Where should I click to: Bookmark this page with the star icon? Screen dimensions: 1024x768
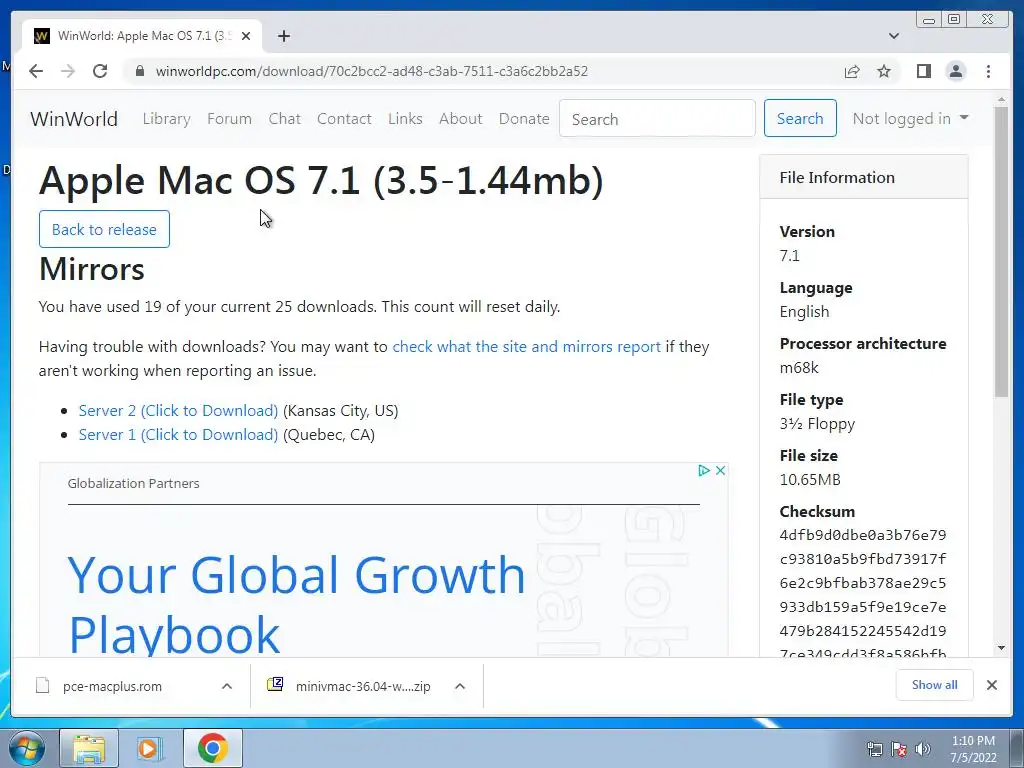click(884, 71)
